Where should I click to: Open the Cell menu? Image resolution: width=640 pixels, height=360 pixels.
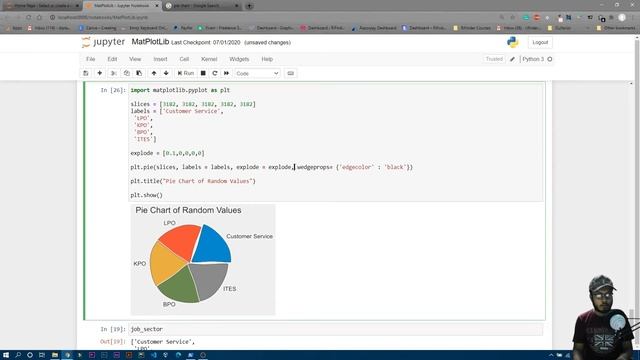(x=184, y=59)
